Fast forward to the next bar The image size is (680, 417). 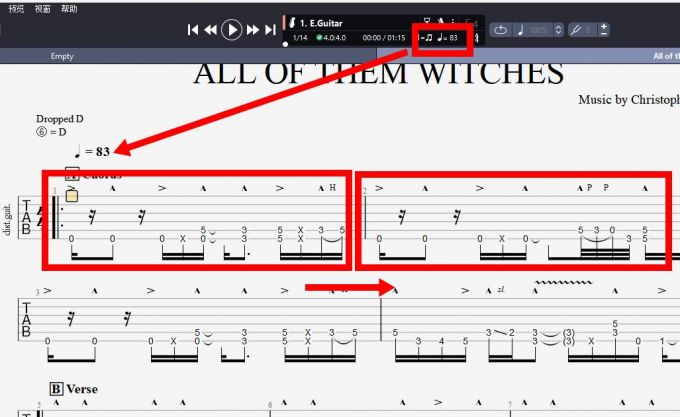[252, 29]
